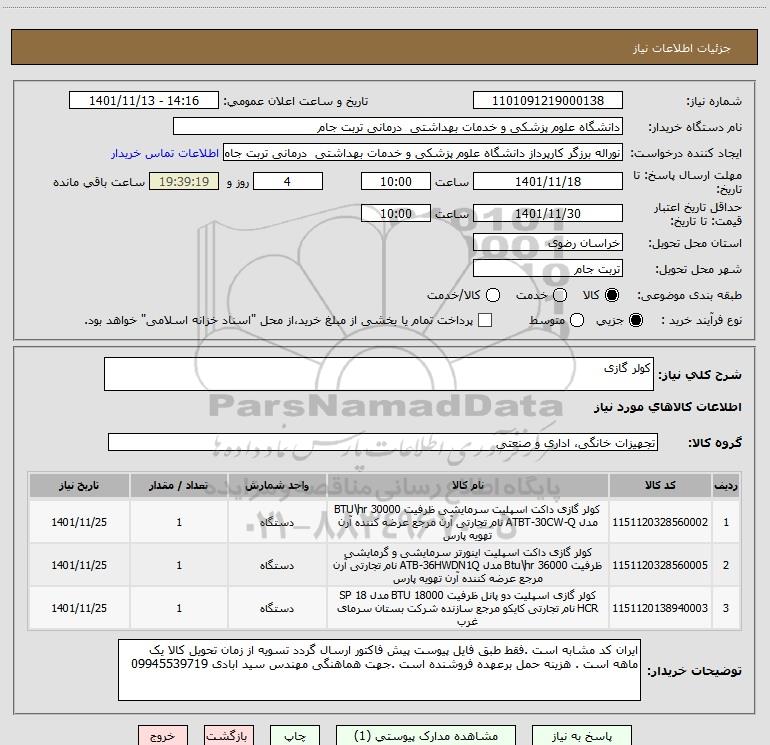
Task: Click product code 1151120328560002
Action: pos(660,522)
